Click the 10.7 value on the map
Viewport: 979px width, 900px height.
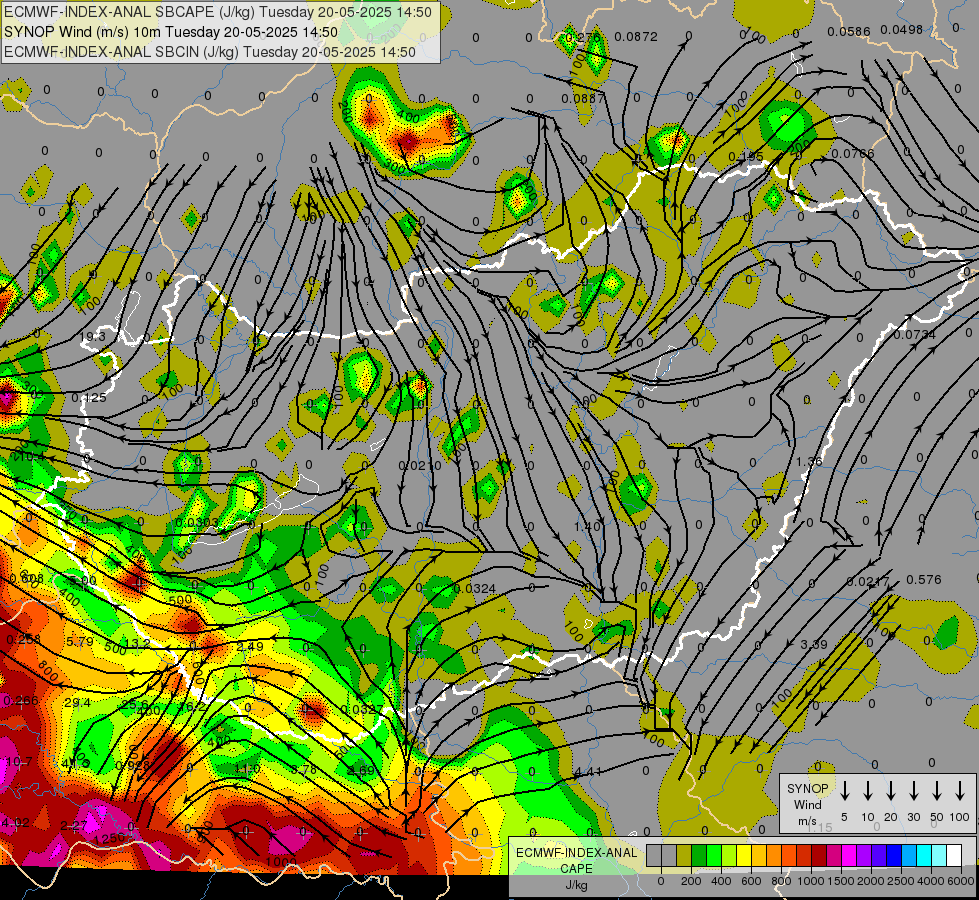pos(19,761)
